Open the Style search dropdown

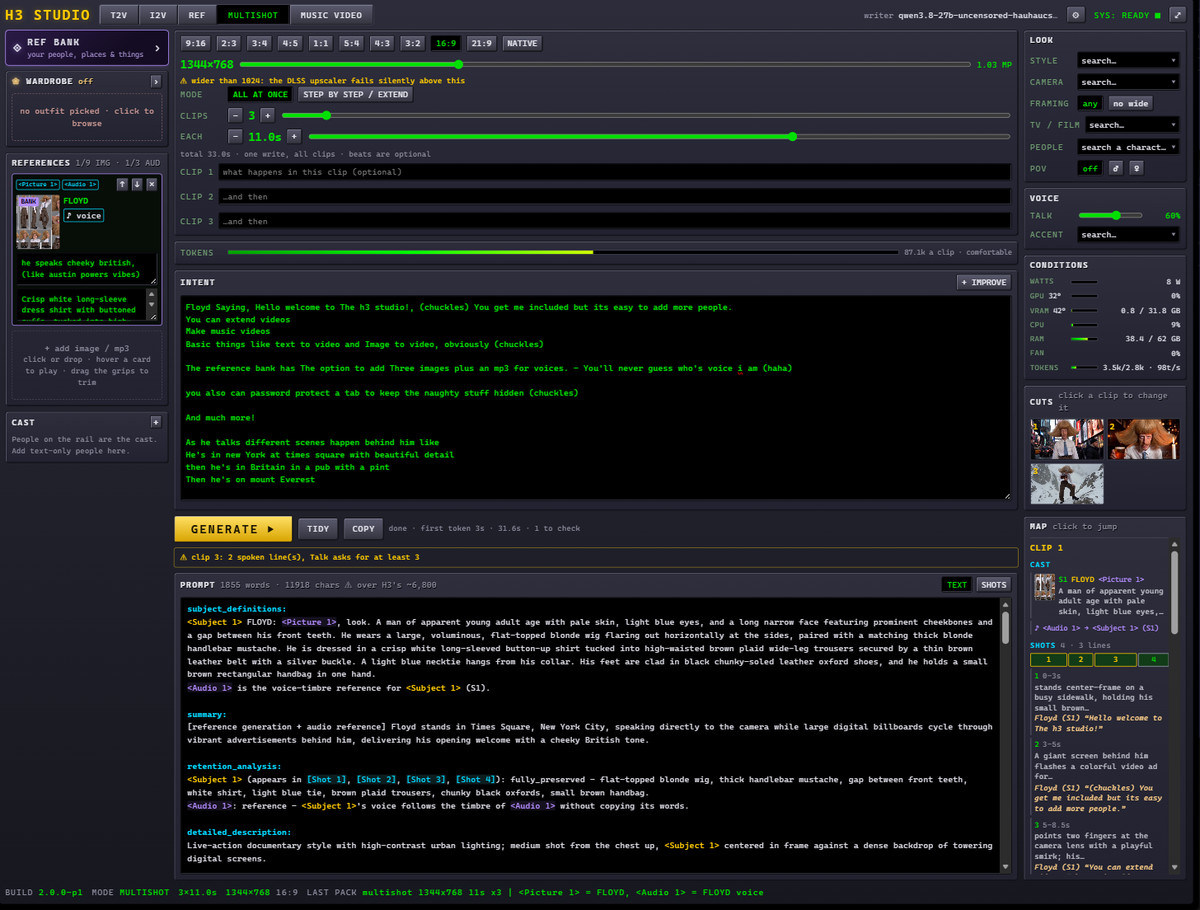[1128, 60]
